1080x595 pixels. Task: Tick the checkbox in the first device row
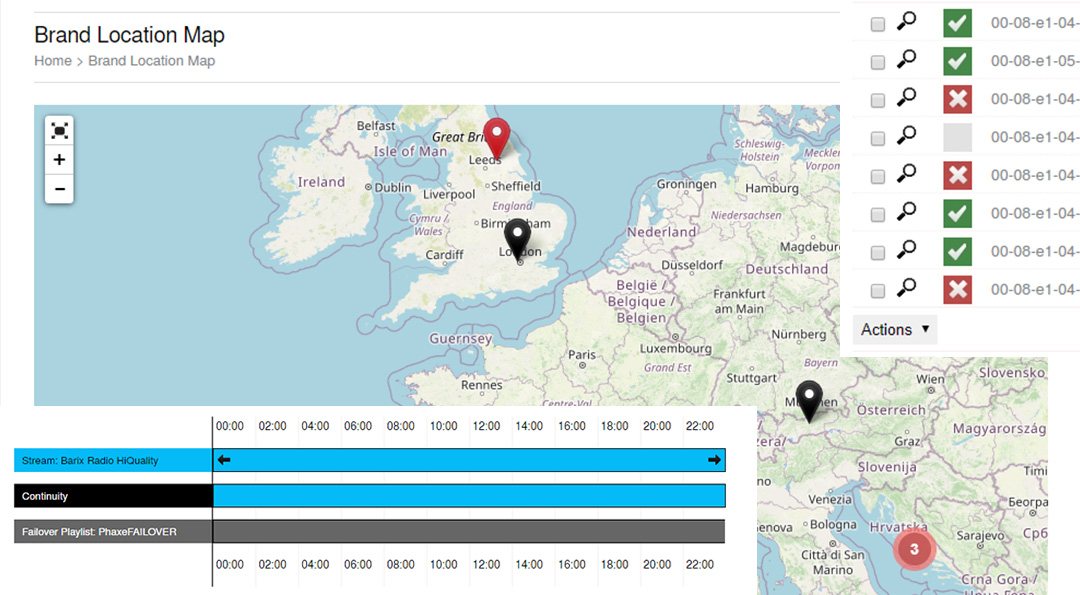(878, 24)
